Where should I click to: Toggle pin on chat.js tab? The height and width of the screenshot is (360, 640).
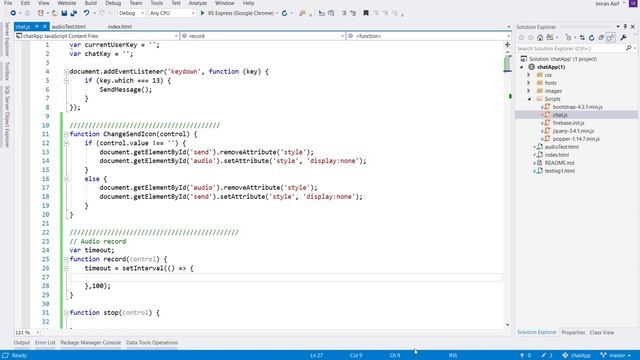tap(37, 27)
